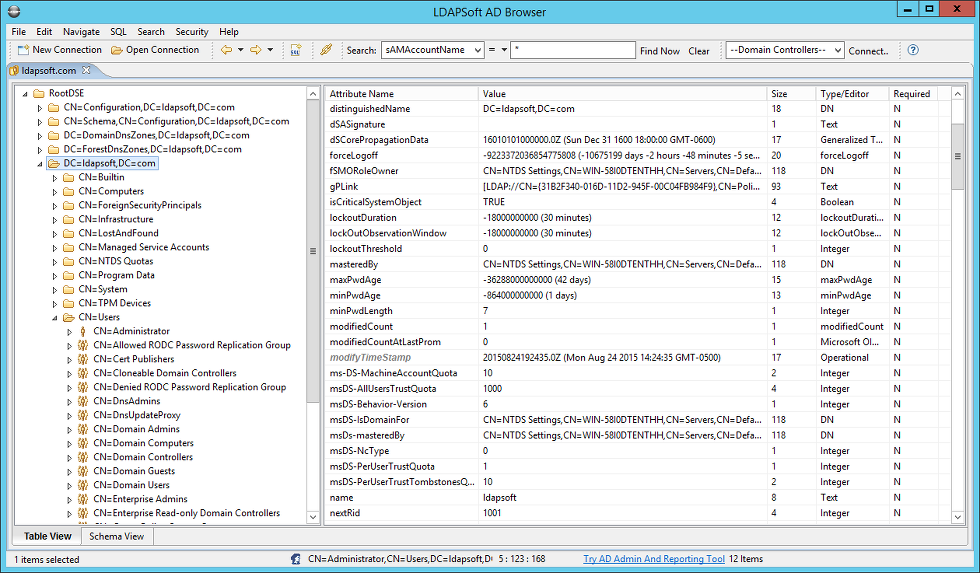980x573 pixels.
Task: Click the Domain Admins group icon
Action: click(x=82, y=429)
